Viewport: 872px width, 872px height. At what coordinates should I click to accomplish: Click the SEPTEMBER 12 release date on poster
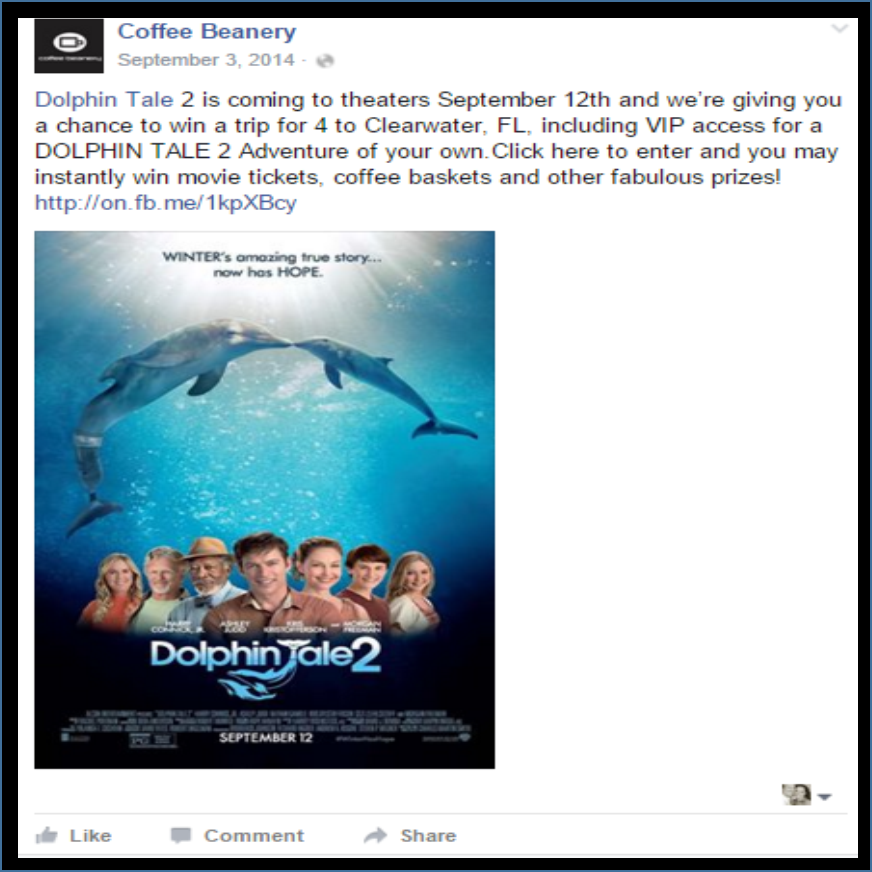[266, 737]
